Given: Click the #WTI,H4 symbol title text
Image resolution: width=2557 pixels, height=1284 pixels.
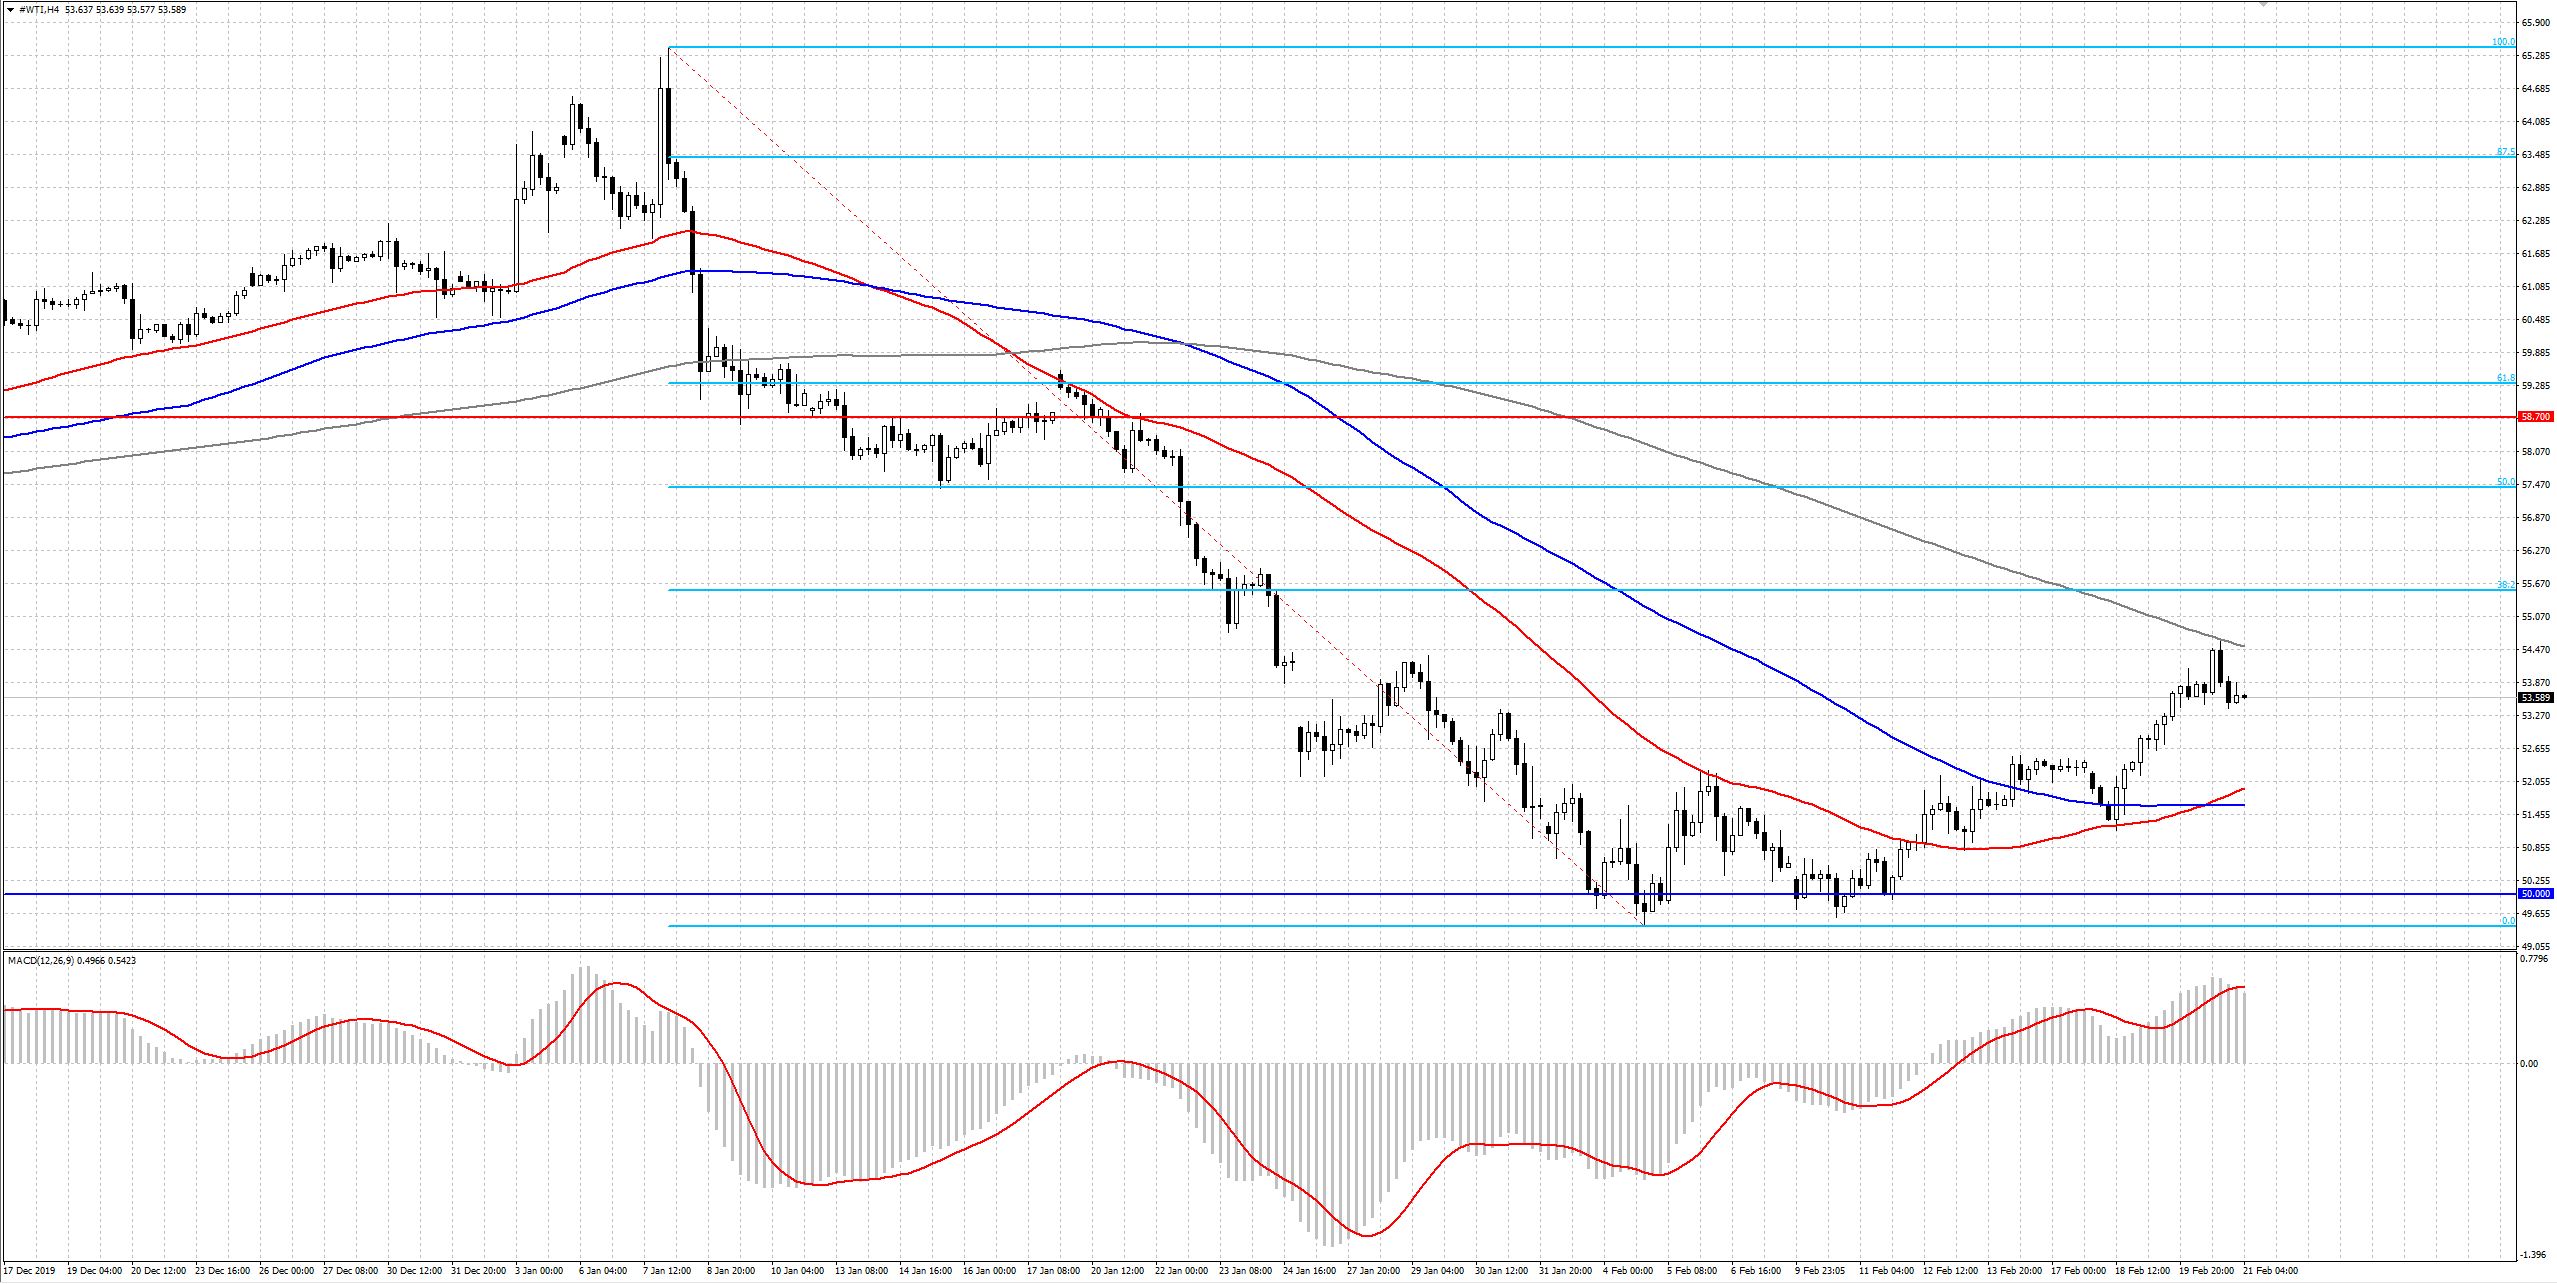Looking at the screenshot, I should tap(38, 9).
